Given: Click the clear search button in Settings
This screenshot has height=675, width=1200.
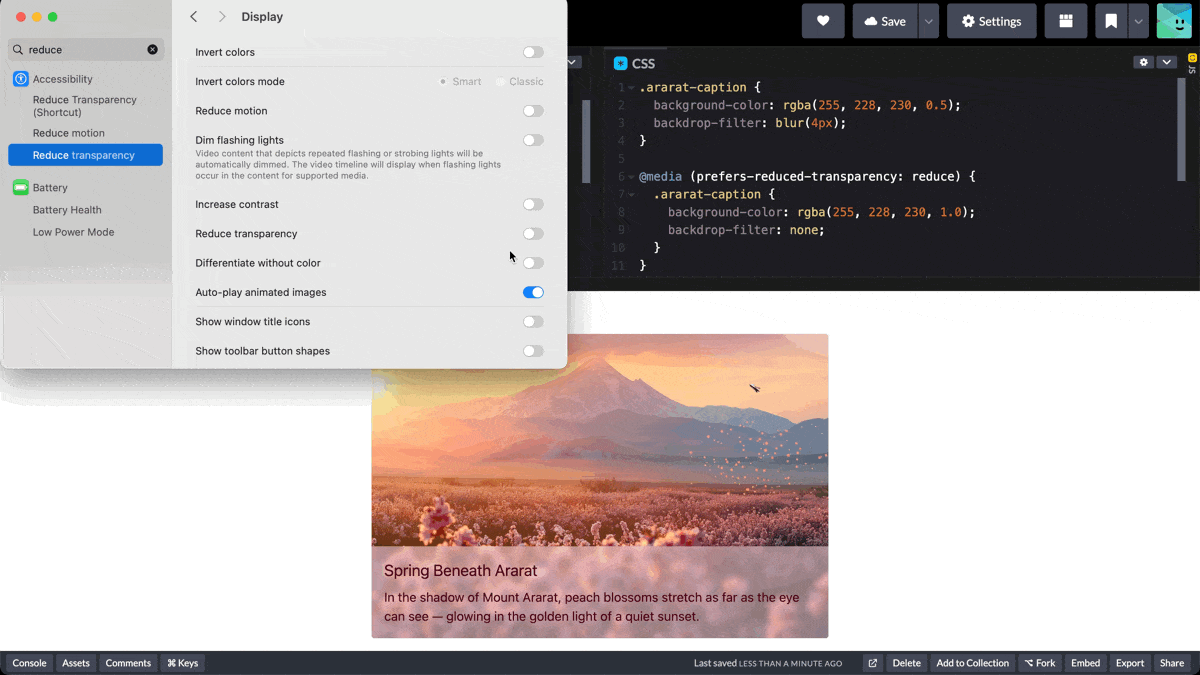Looking at the screenshot, I should (x=152, y=49).
